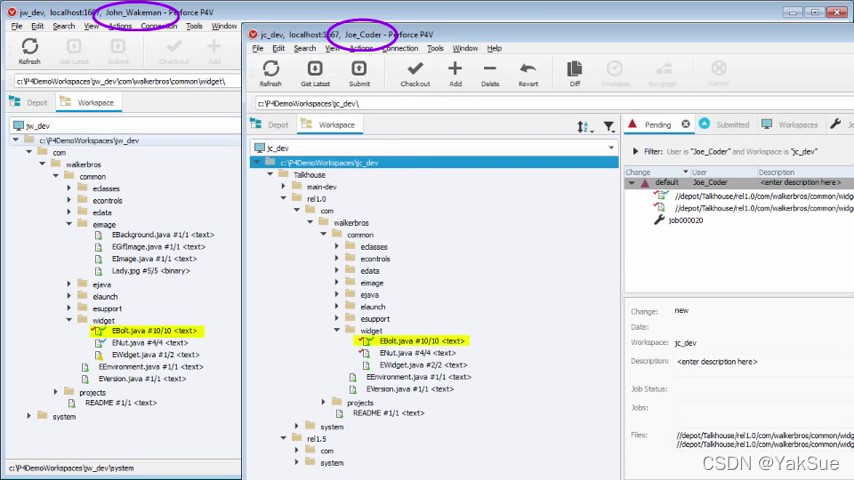Image resolution: width=854 pixels, height=480 pixels.
Task: Click the Checkout checkmark in jc_dev toolbar
Action: pyautogui.click(x=415, y=69)
